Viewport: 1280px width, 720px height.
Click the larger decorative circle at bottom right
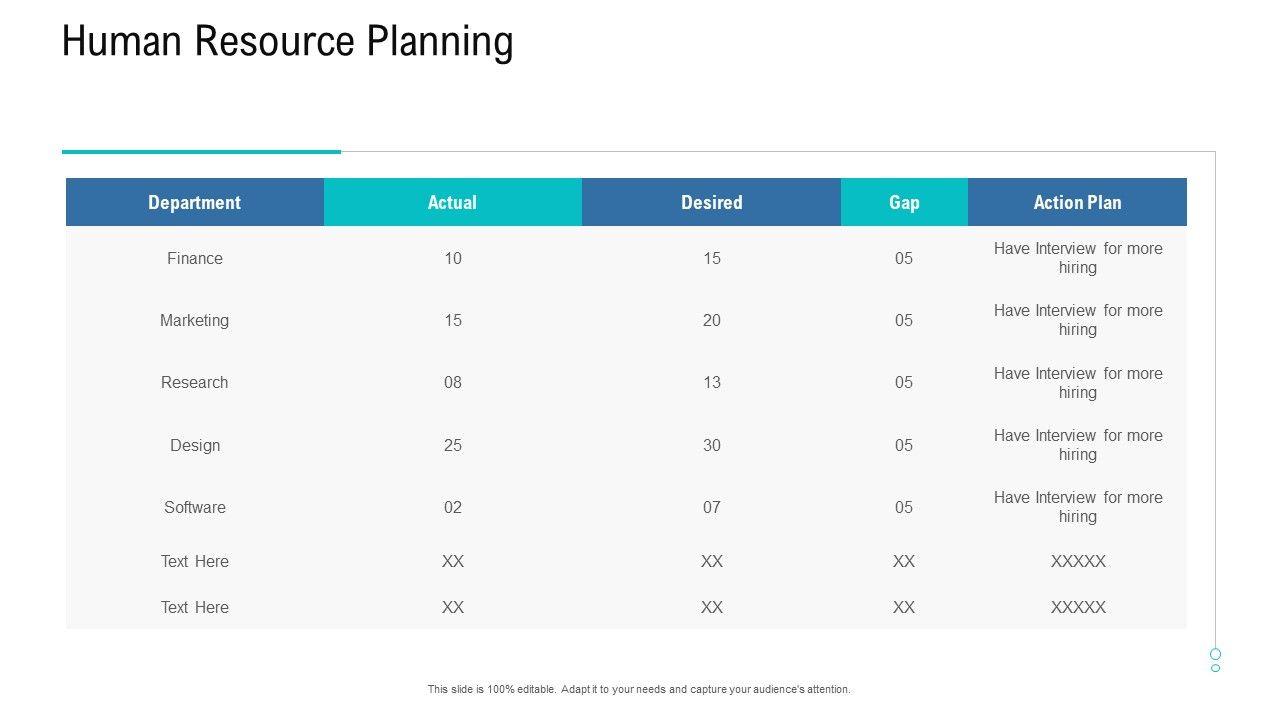1215,654
